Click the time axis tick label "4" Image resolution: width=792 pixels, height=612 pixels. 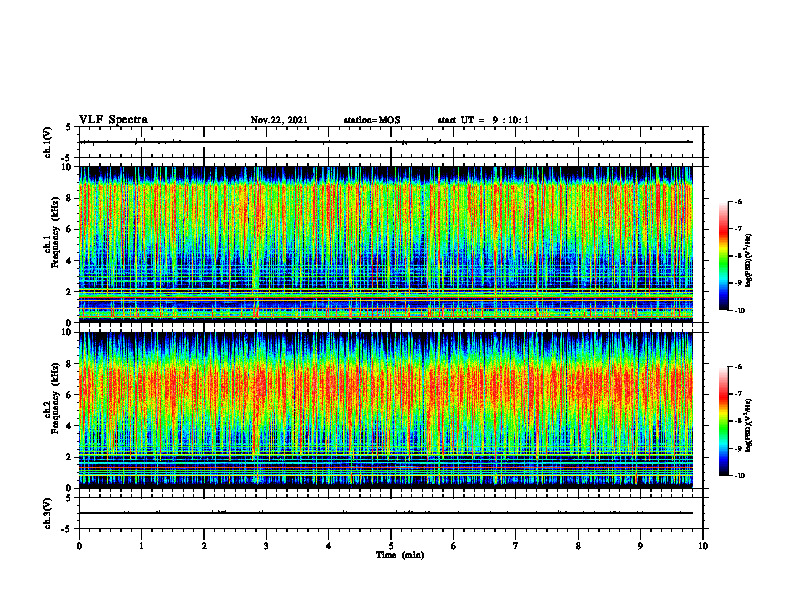pos(329,546)
